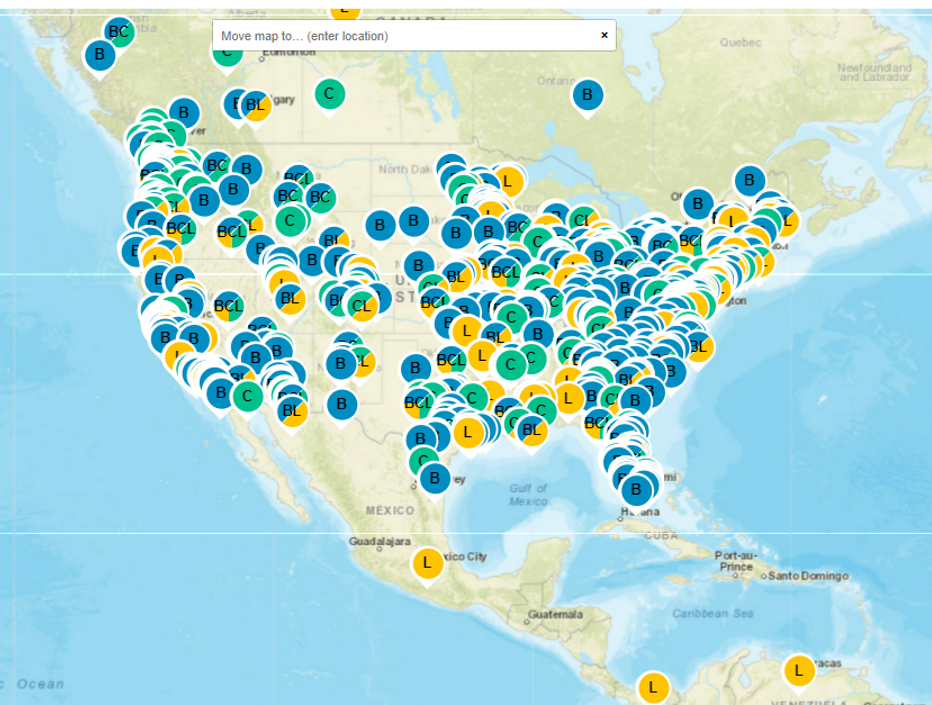Open the blue B marker at Texas's southern tip

434,478
